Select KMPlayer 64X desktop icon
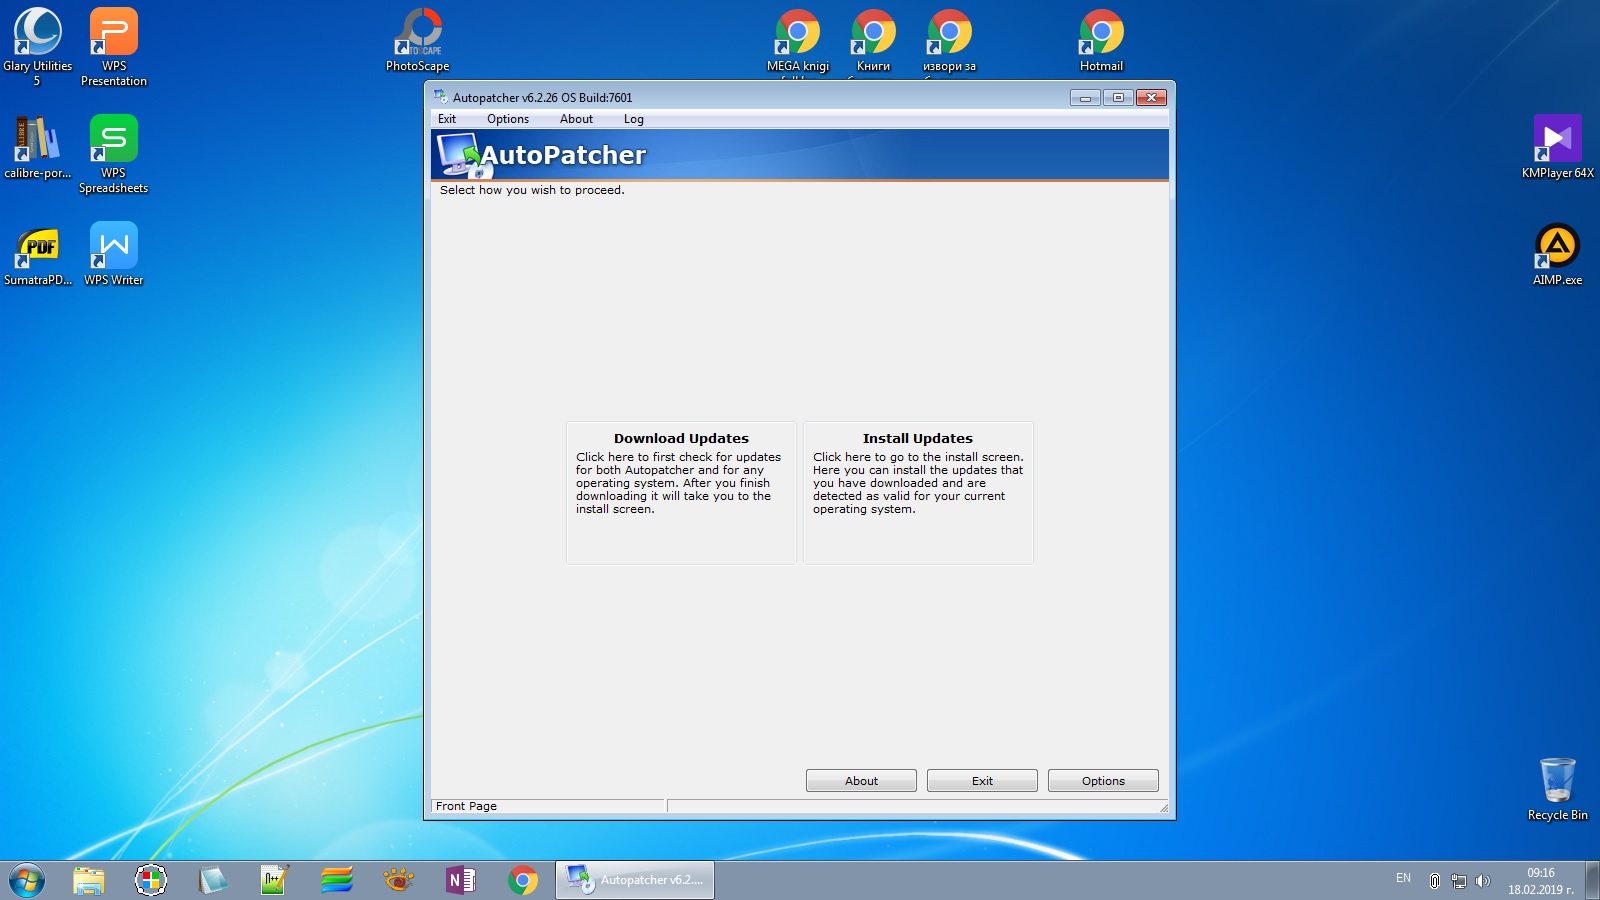 click(1558, 147)
